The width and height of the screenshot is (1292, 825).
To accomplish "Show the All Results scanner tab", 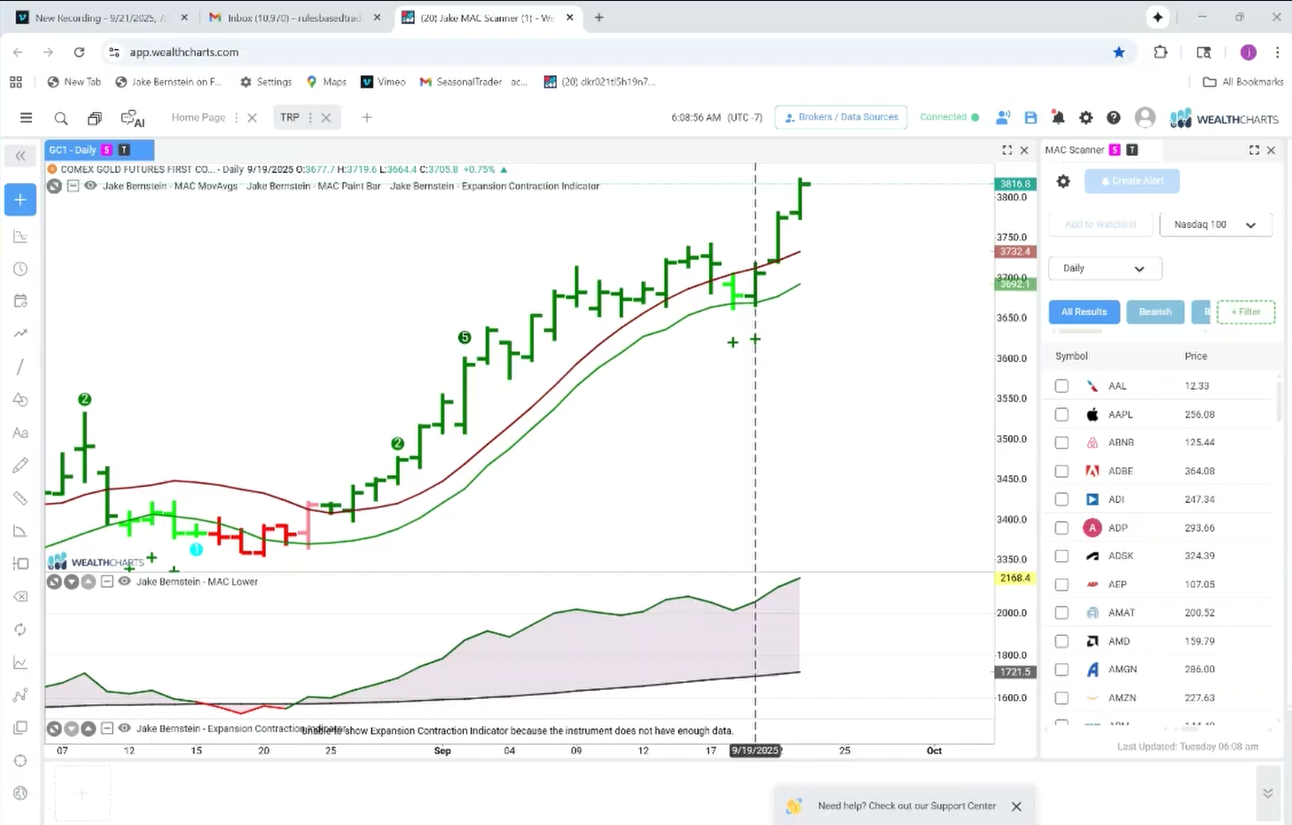I will pyautogui.click(x=1084, y=312).
